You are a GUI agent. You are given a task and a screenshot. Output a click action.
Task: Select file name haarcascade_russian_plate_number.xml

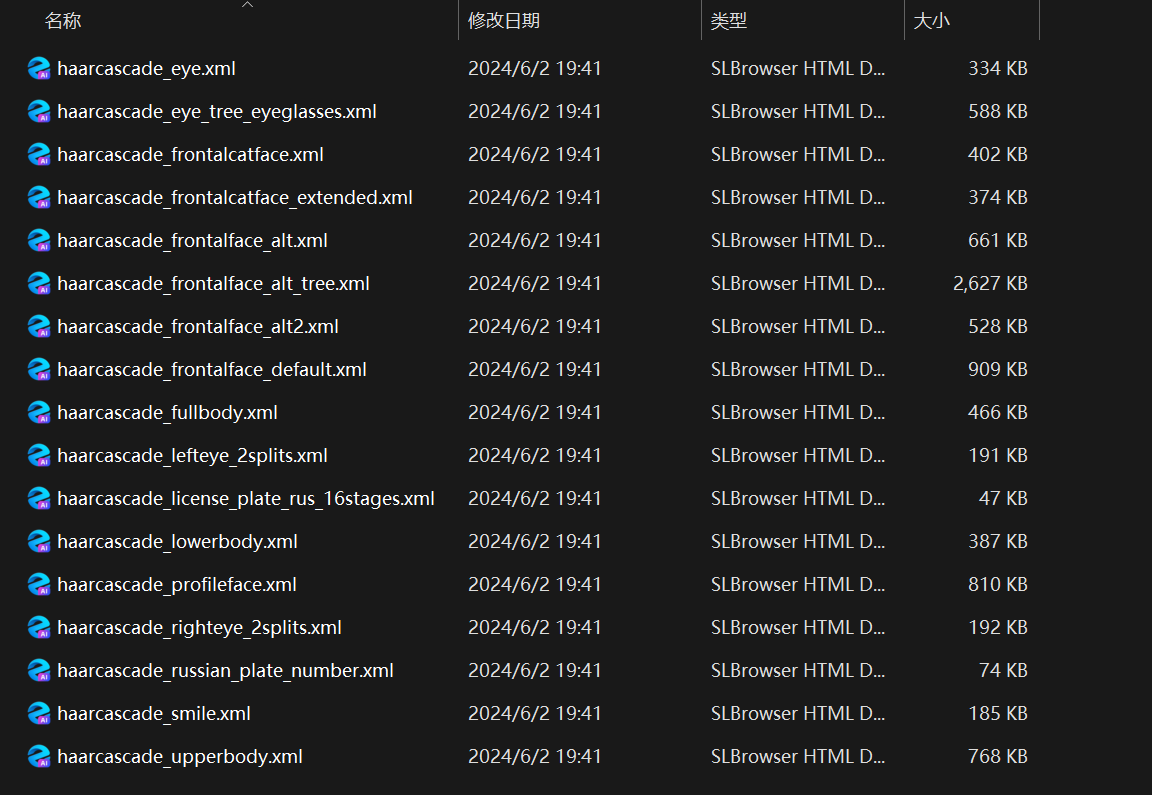click(x=226, y=671)
